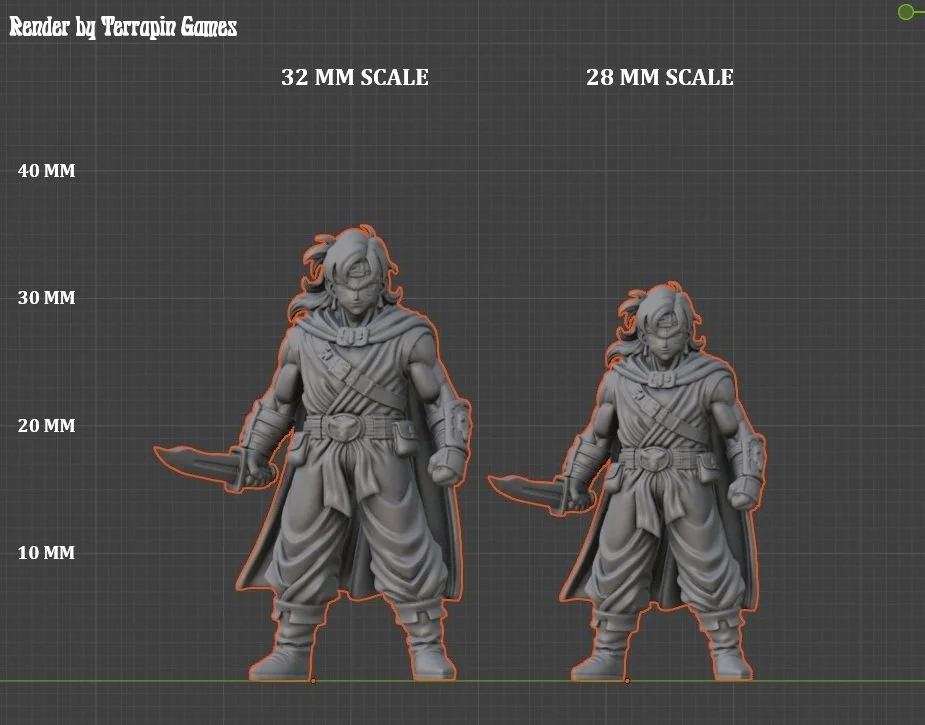
Task: Click the "10 MM" height label
Action: (47, 553)
